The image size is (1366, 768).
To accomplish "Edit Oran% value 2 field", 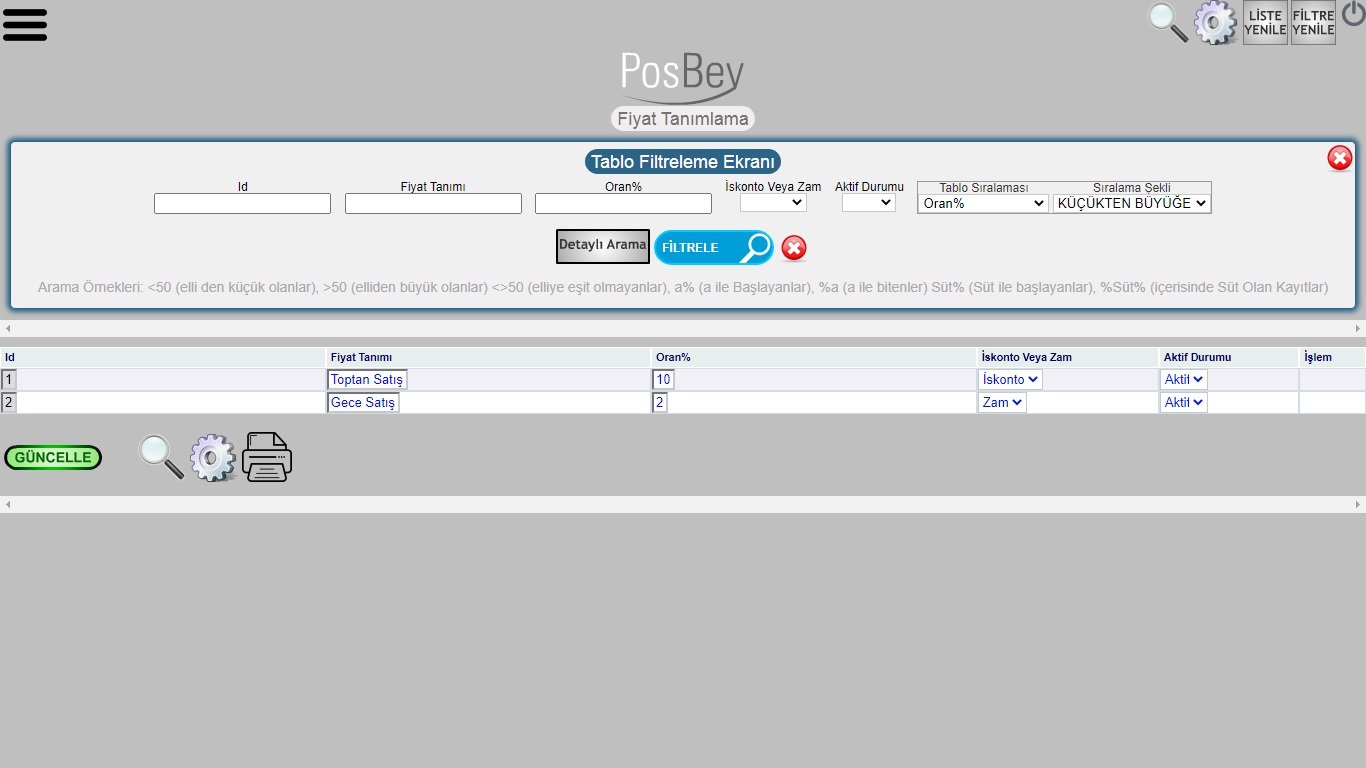I will 660,403.
